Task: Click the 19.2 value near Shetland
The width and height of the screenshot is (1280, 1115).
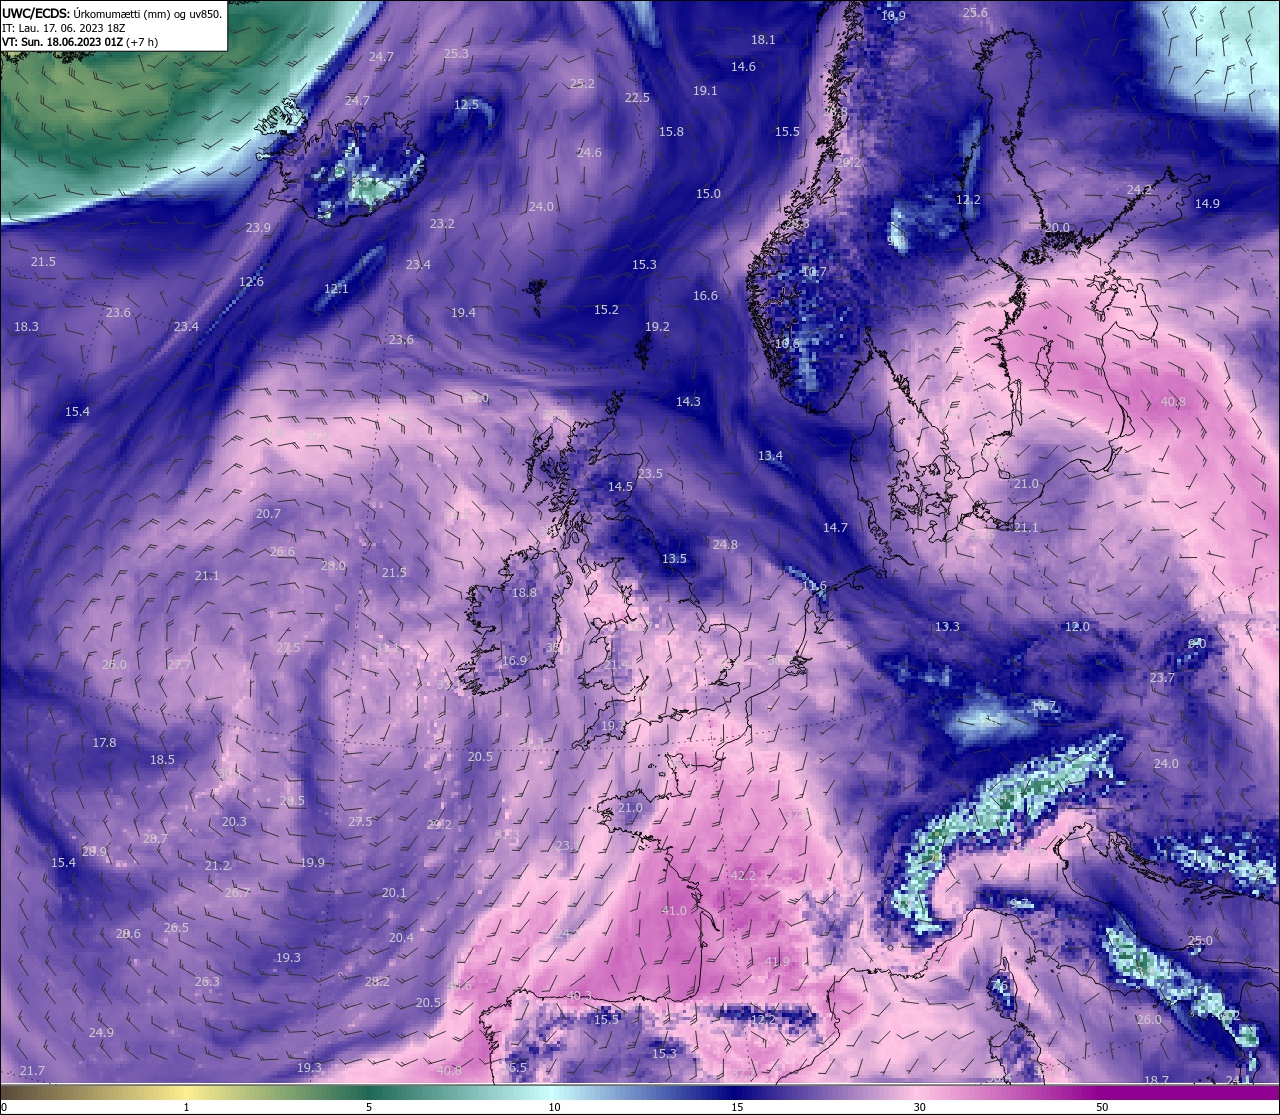Action: click(x=657, y=327)
